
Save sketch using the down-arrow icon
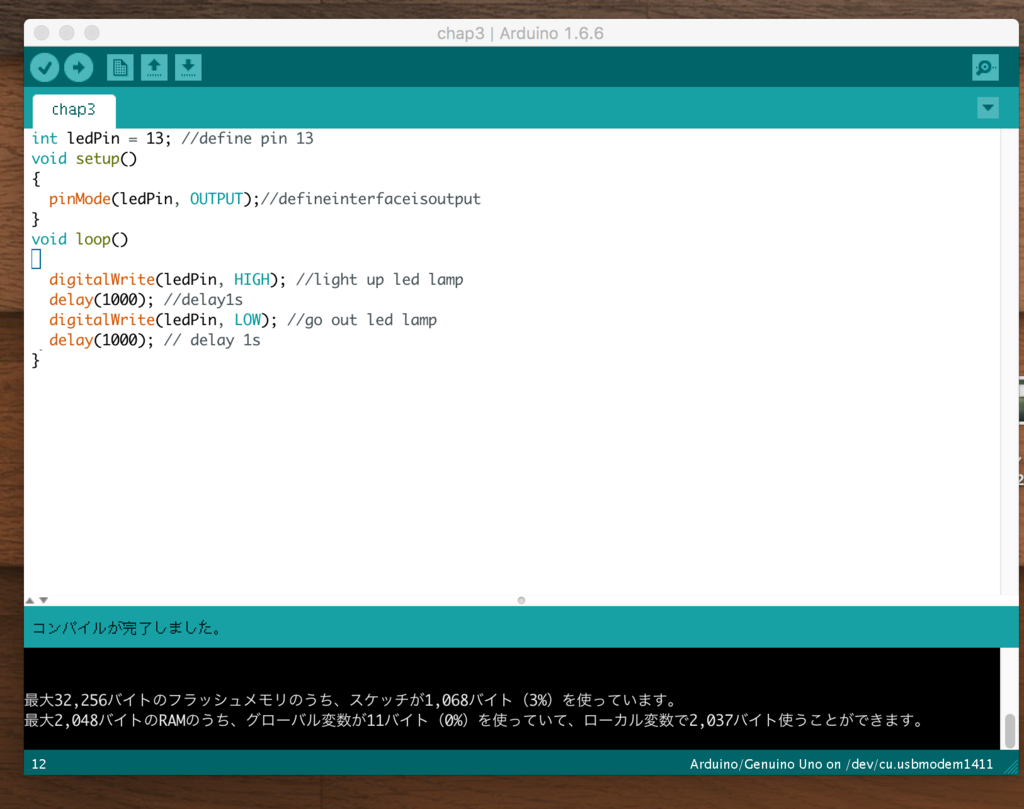(188, 67)
